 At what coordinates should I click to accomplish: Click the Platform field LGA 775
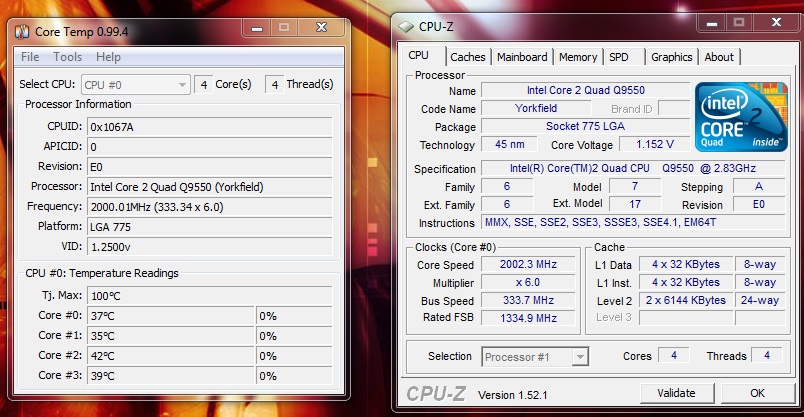210,227
